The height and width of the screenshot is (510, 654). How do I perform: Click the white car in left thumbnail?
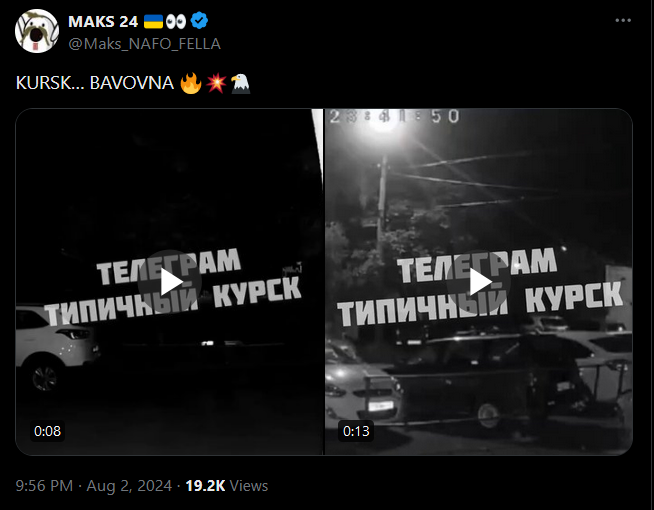[x=54, y=347]
